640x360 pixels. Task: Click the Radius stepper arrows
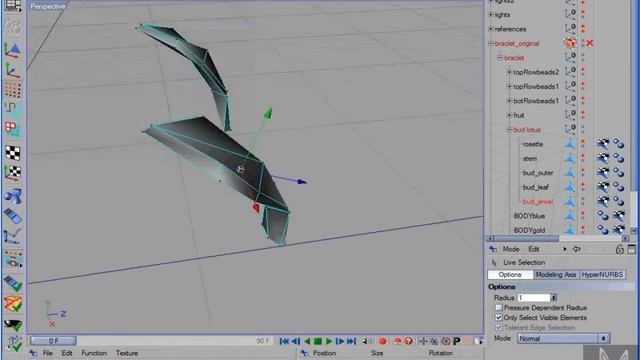[554, 298]
